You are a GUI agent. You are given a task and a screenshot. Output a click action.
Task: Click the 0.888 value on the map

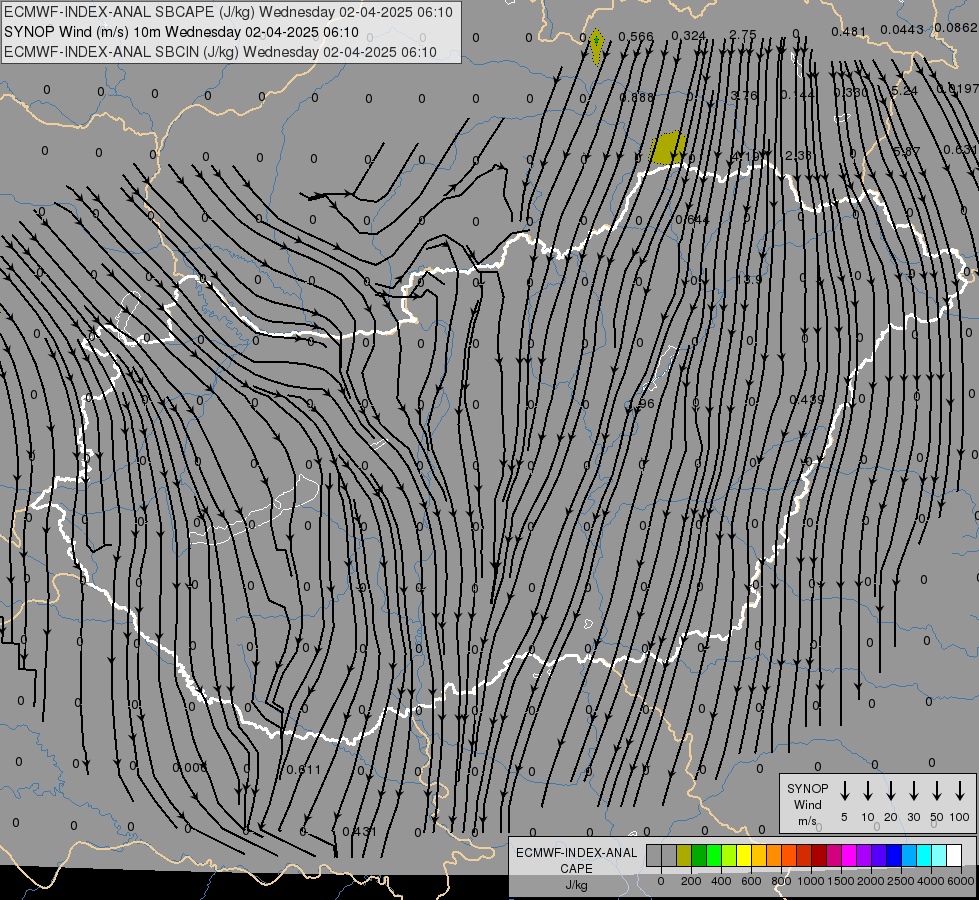(637, 97)
